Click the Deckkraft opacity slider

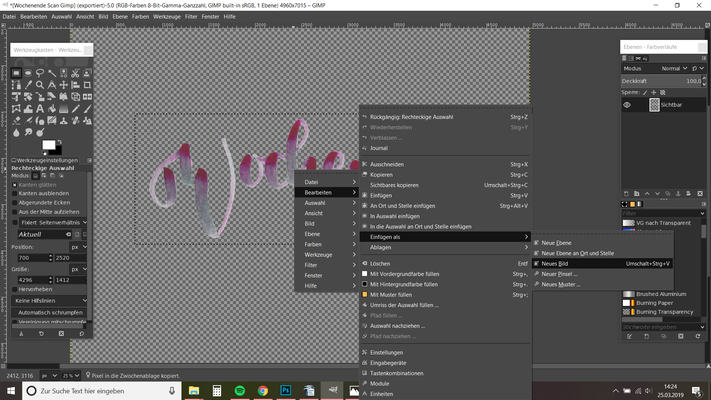[x=660, y=81]
